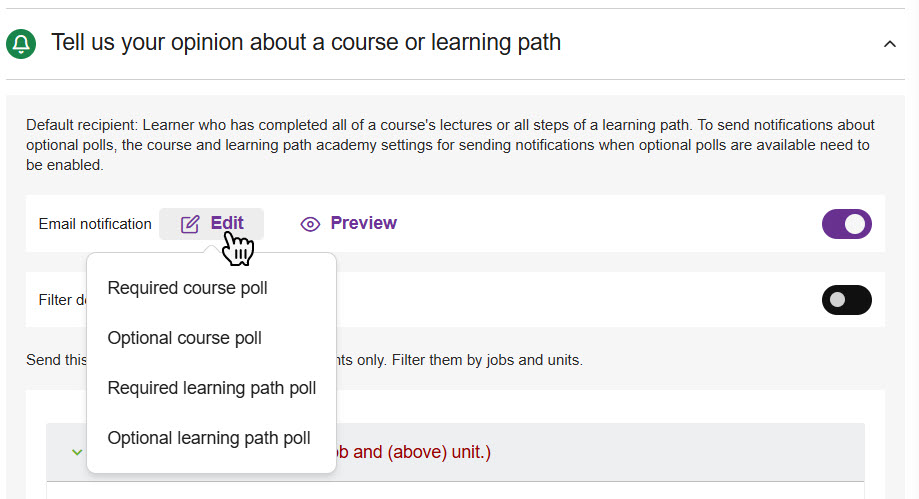Click the white panel below the job/unit row
The width and height of the screenshot is (919, 499).
click(455, 490)
